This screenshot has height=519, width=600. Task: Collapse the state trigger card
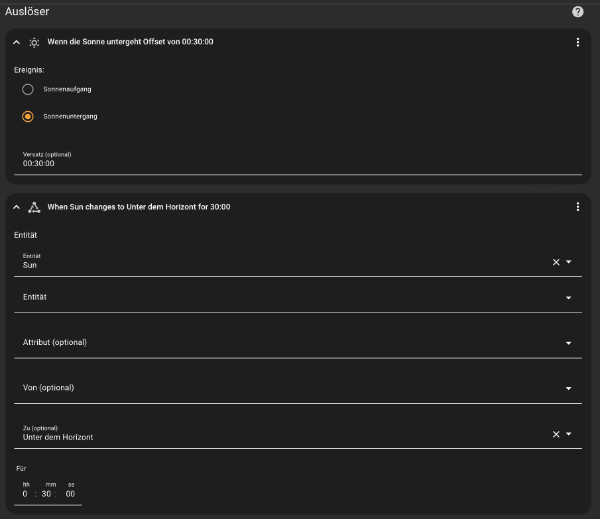click(16, 207)
